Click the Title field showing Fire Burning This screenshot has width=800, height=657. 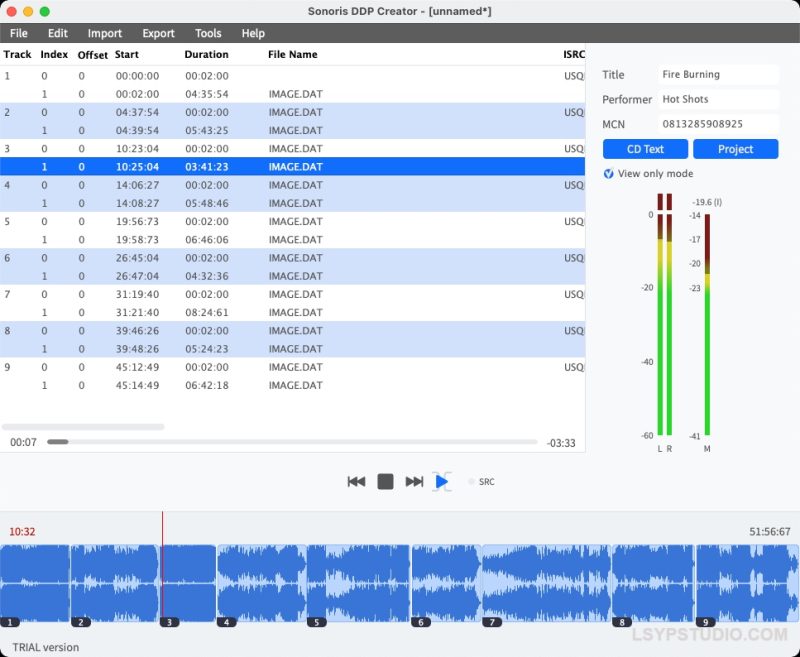click(718, 74)
